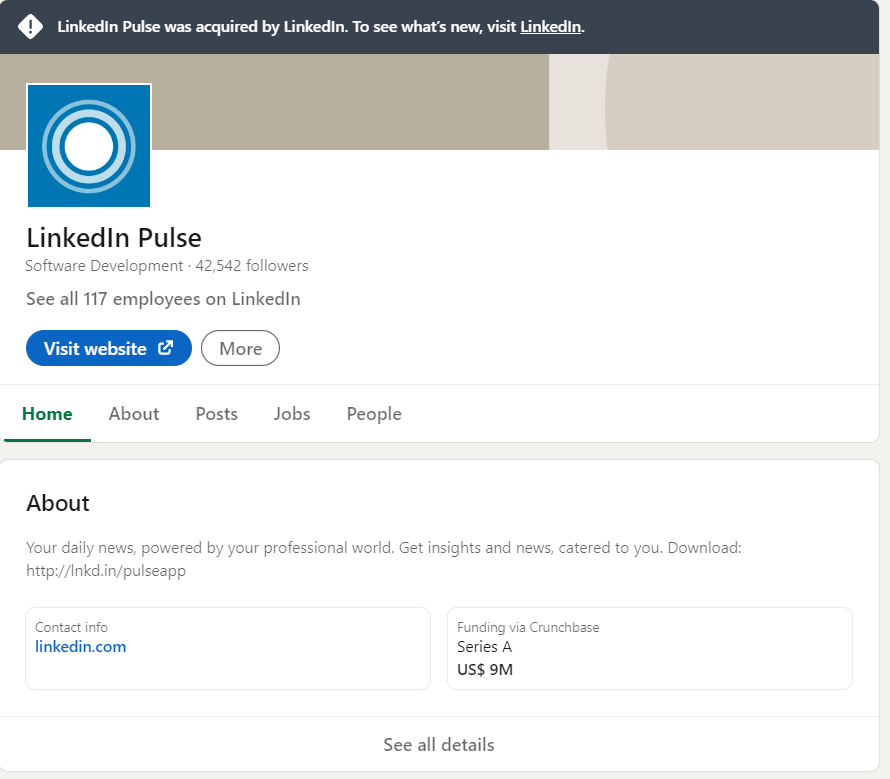
Task: Click the LinkedIn Pulse company logo
Action: click(x=89, y=146)
